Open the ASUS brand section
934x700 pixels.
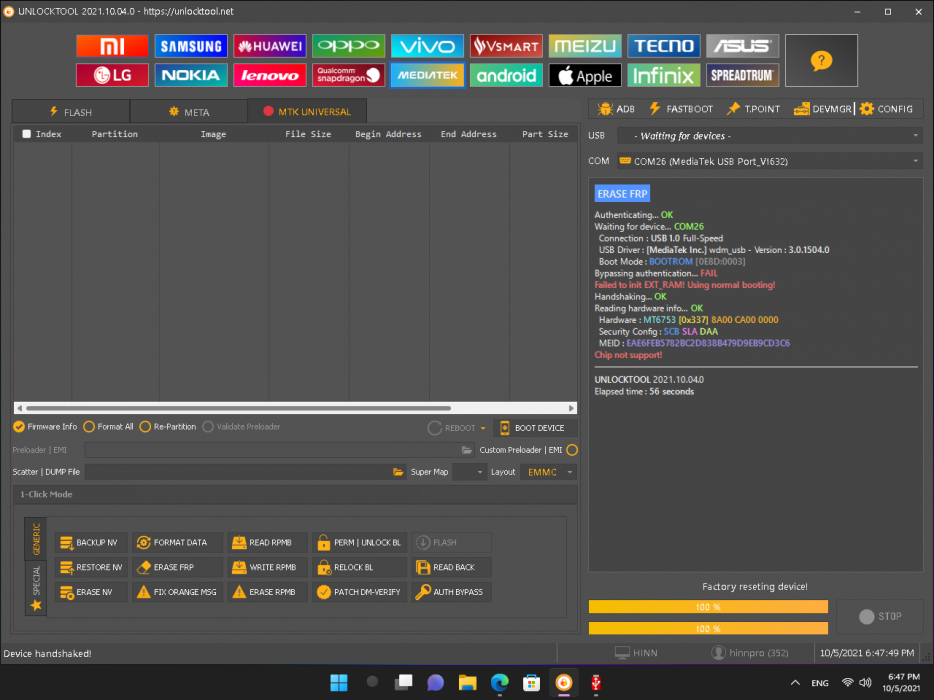(742, 46)
